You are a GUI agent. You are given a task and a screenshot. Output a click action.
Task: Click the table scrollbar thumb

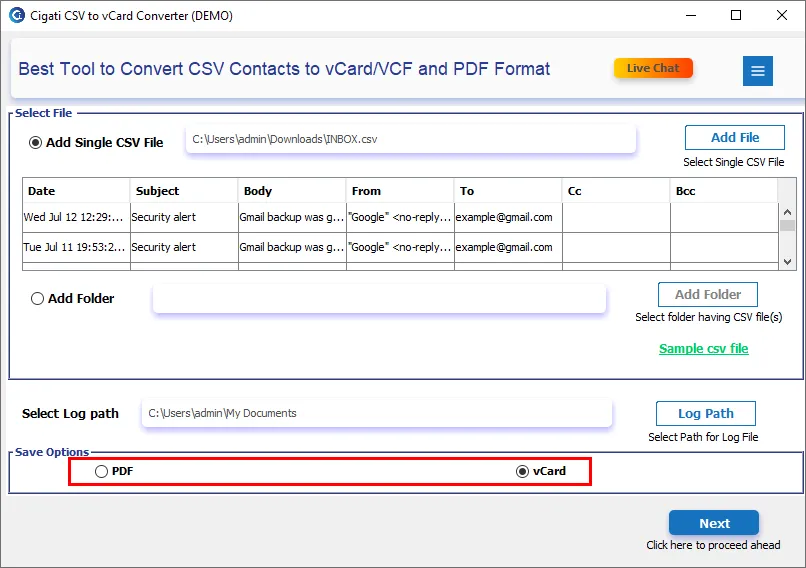click(x=787, y=225)
